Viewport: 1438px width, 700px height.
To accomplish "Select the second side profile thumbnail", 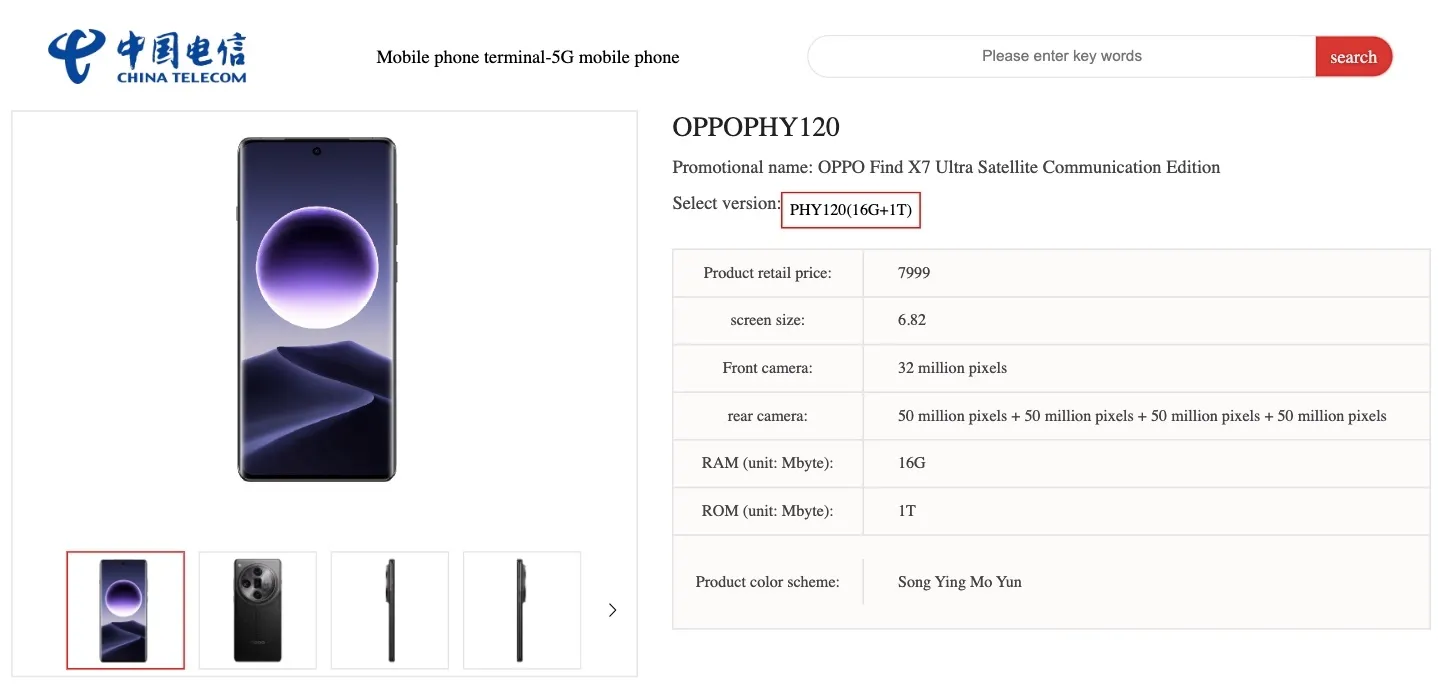I will (522, 610).
